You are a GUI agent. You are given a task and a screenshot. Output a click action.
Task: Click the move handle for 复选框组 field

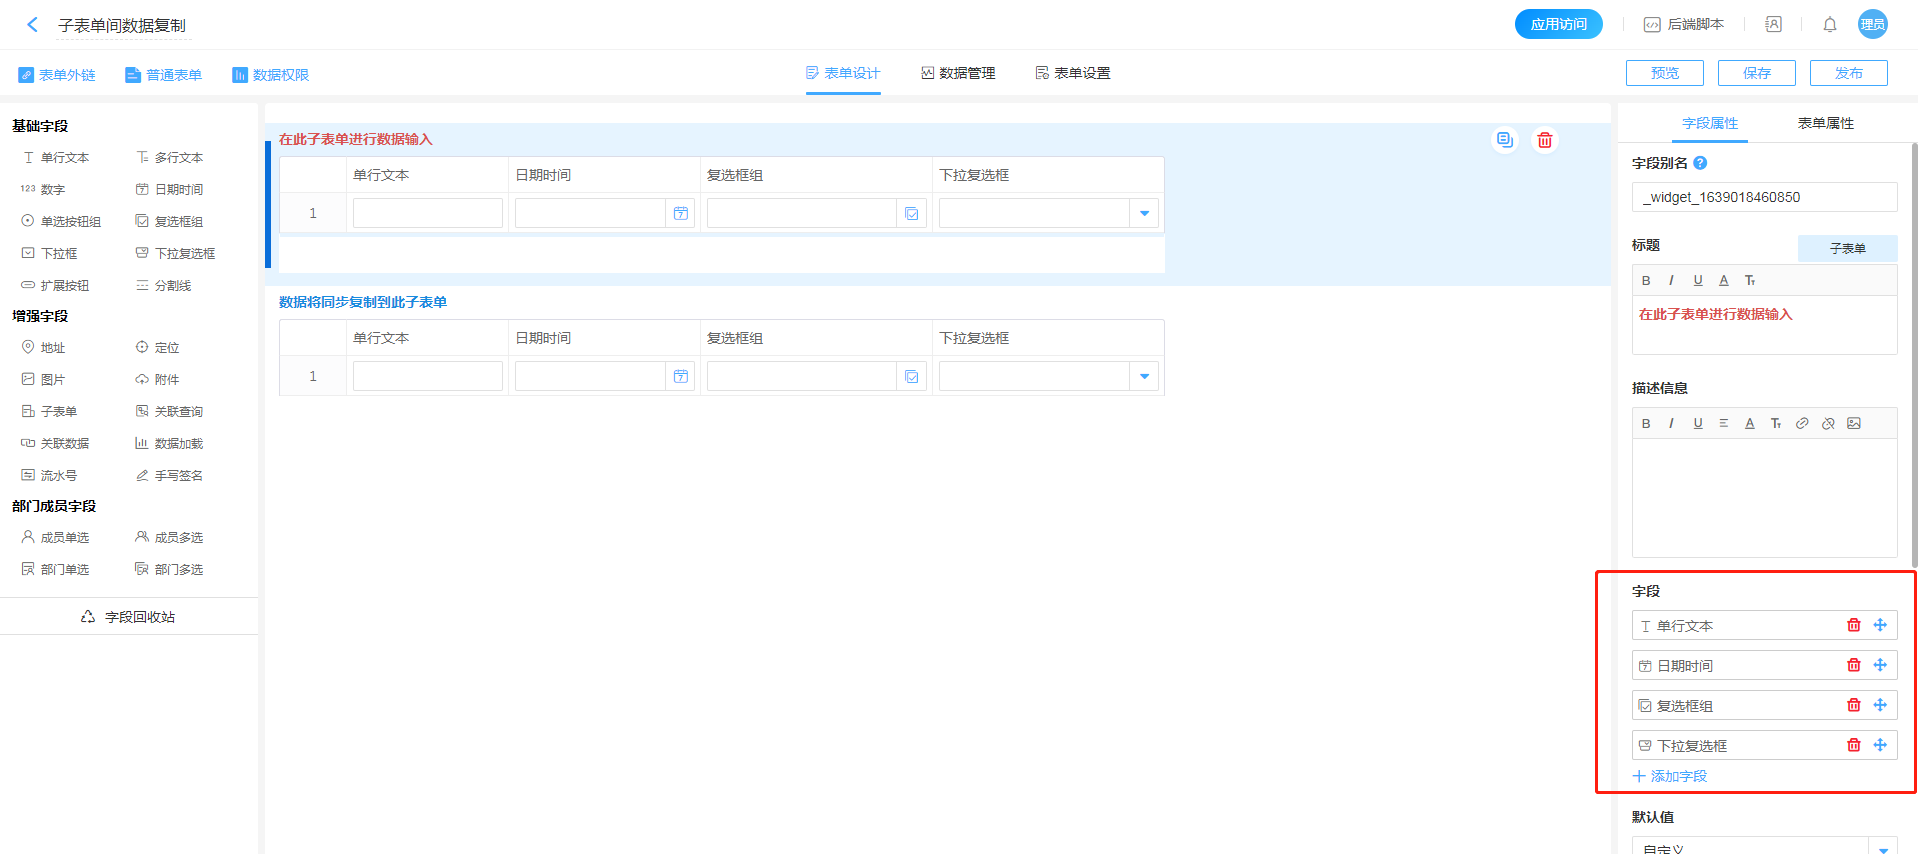tap(1880, 705)
